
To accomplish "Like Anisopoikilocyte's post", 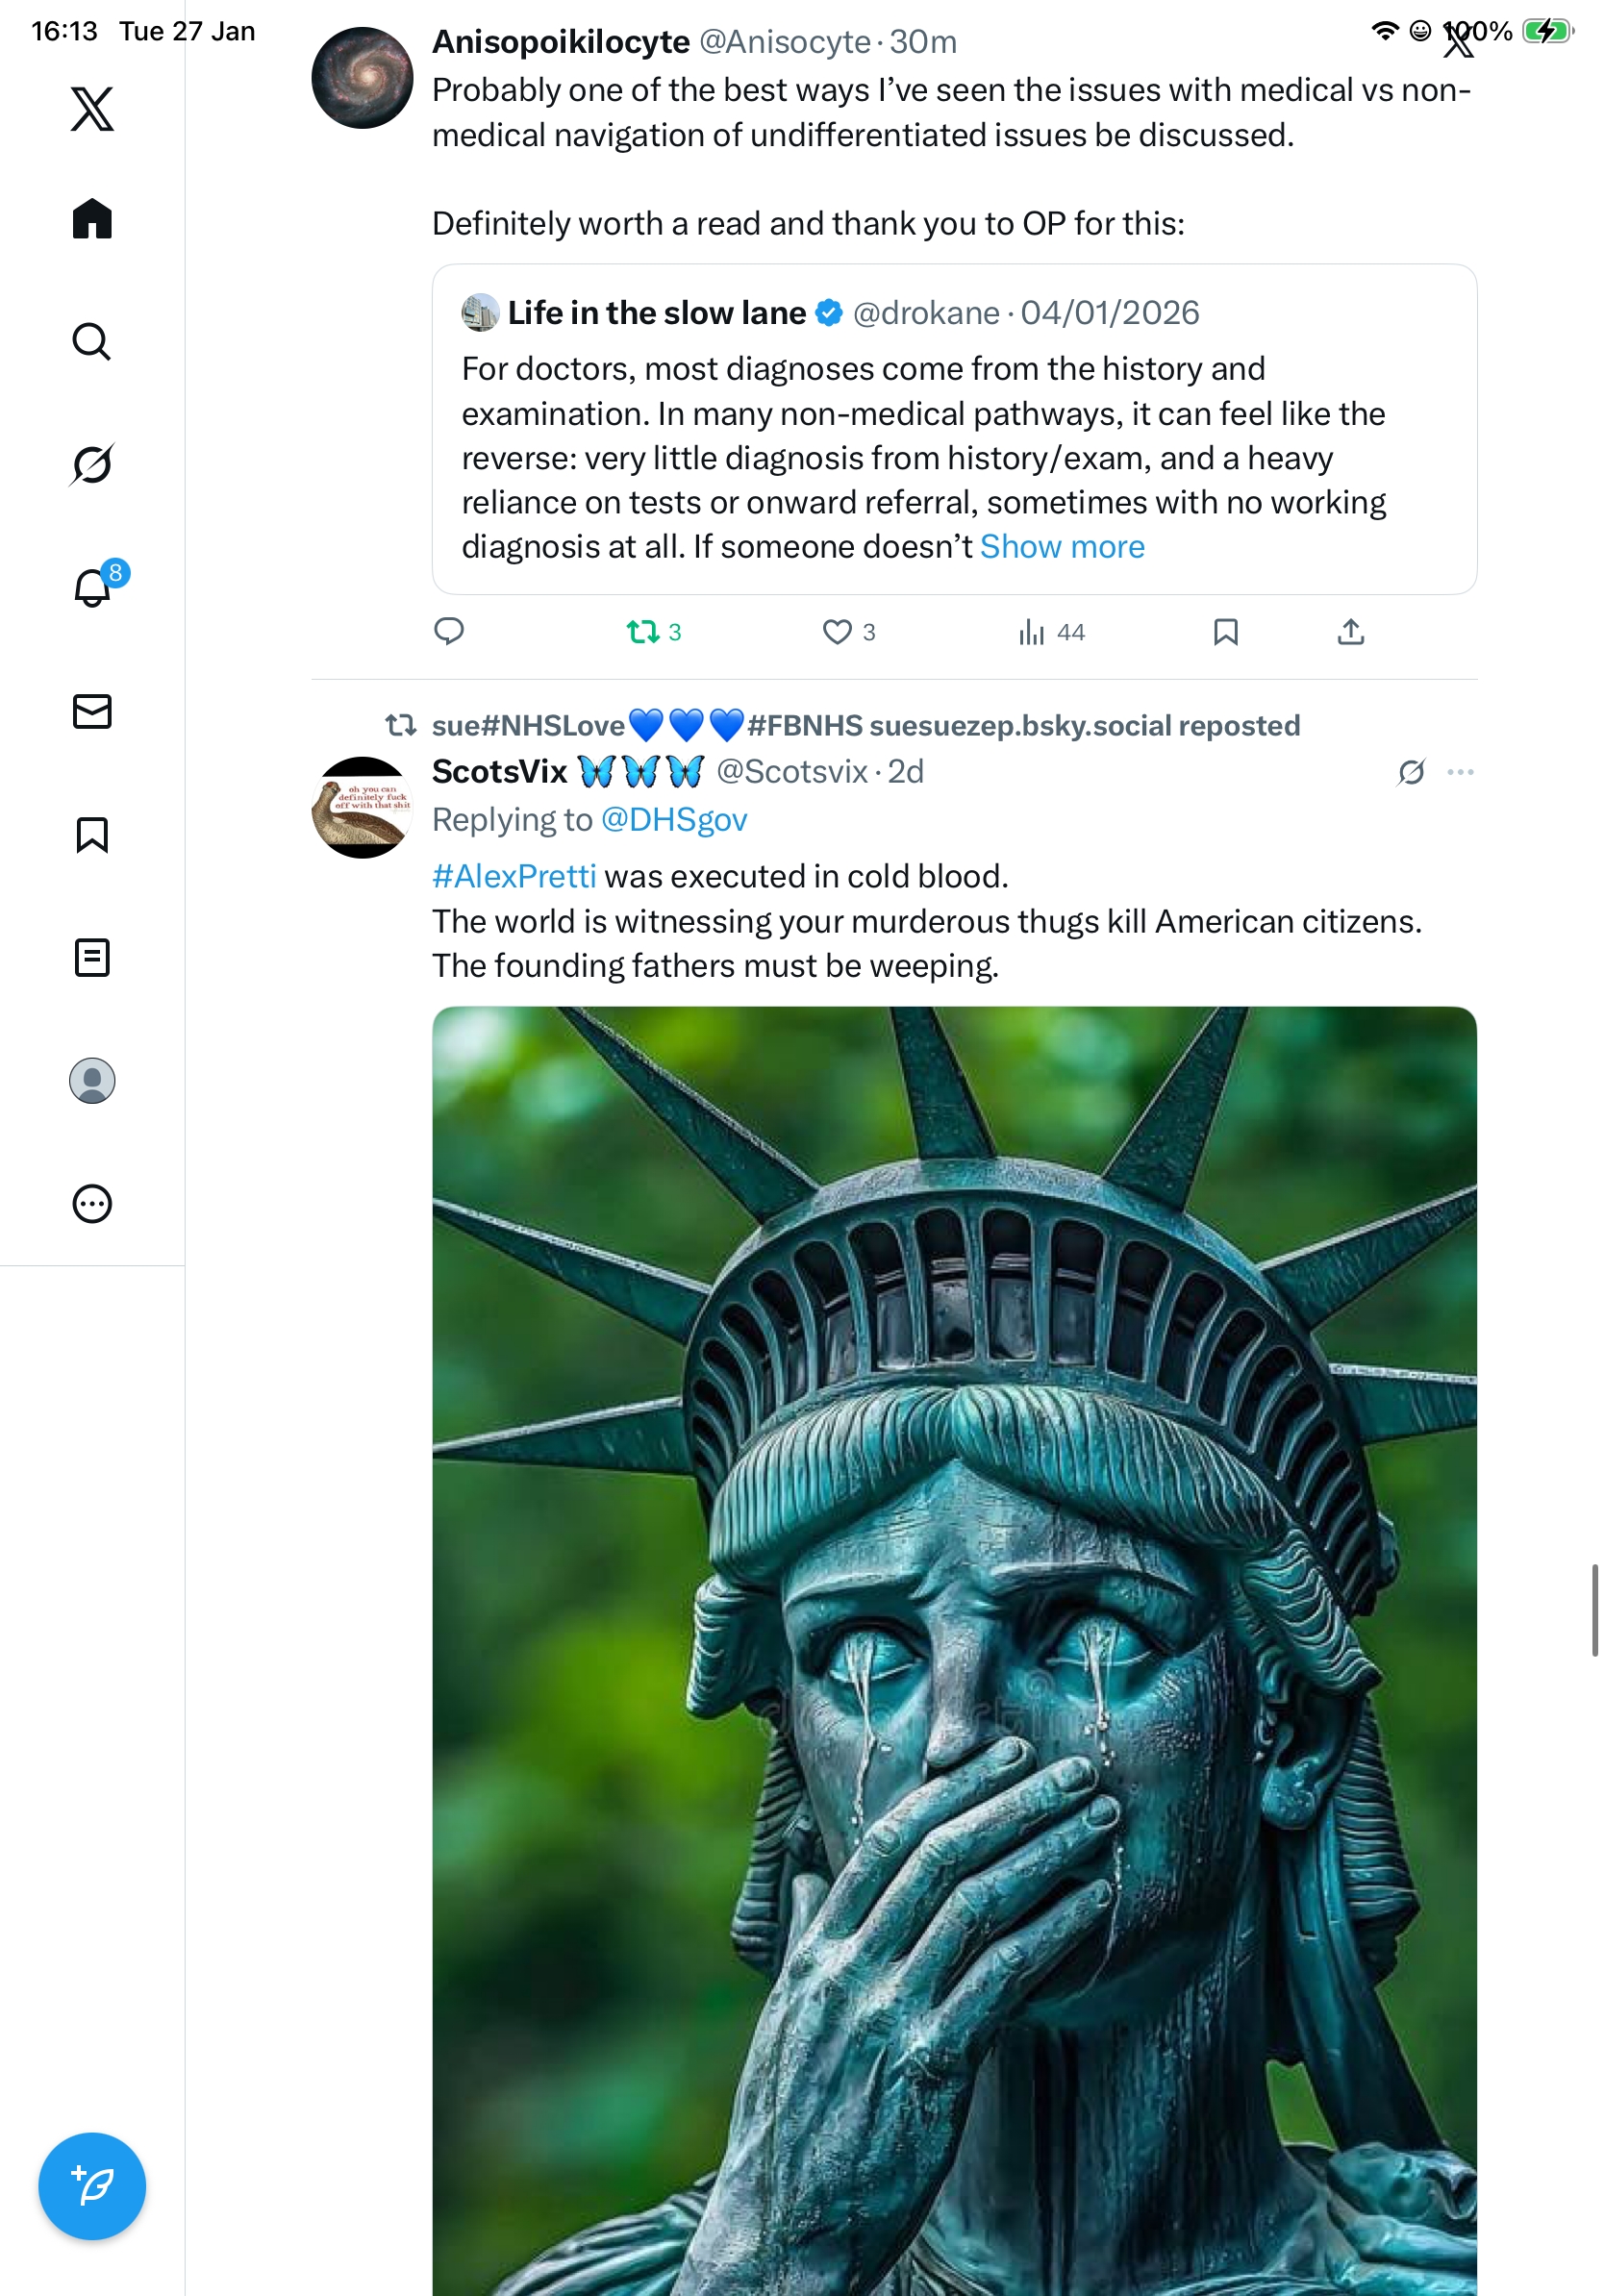I will click(836, 632).
